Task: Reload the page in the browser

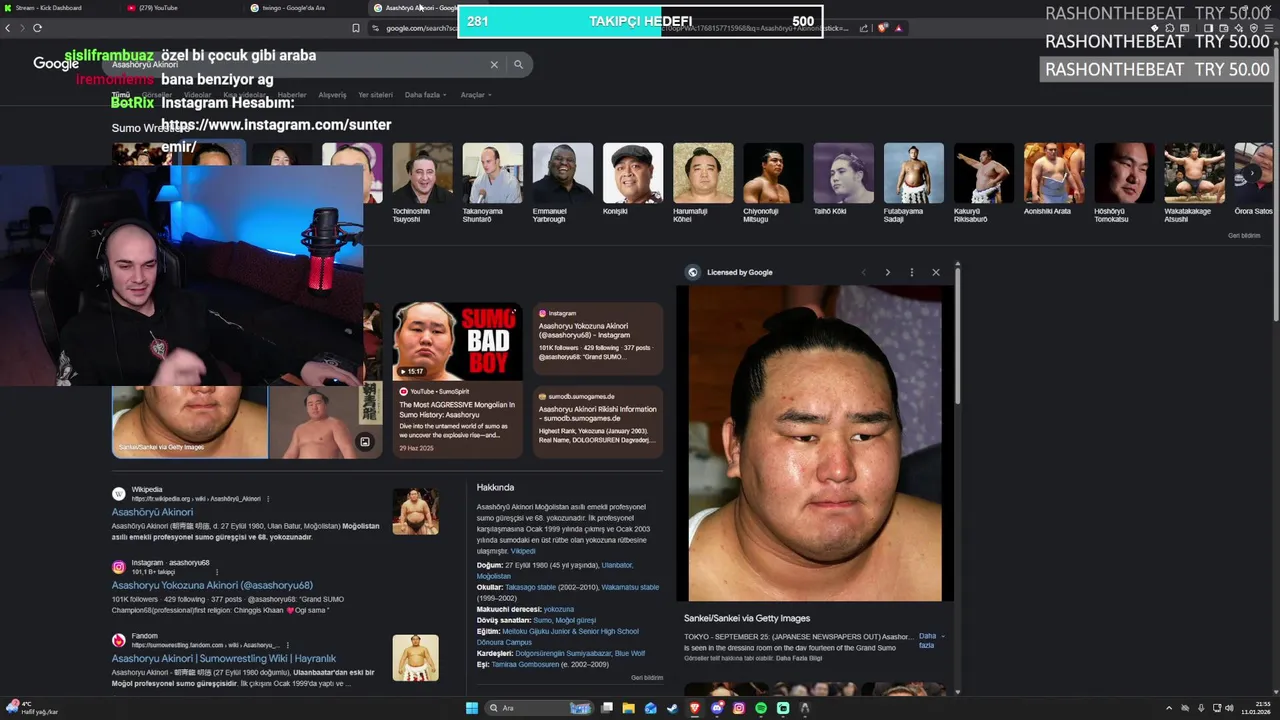Action: pyautogui.click(x=37, y=28)
